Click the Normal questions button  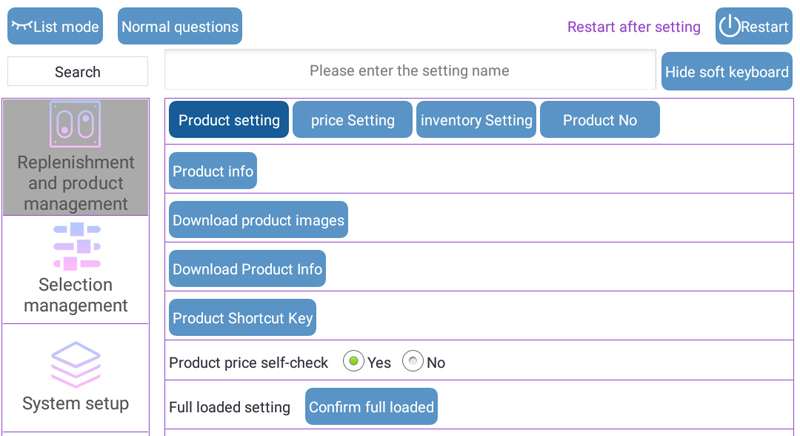[180, 26]
